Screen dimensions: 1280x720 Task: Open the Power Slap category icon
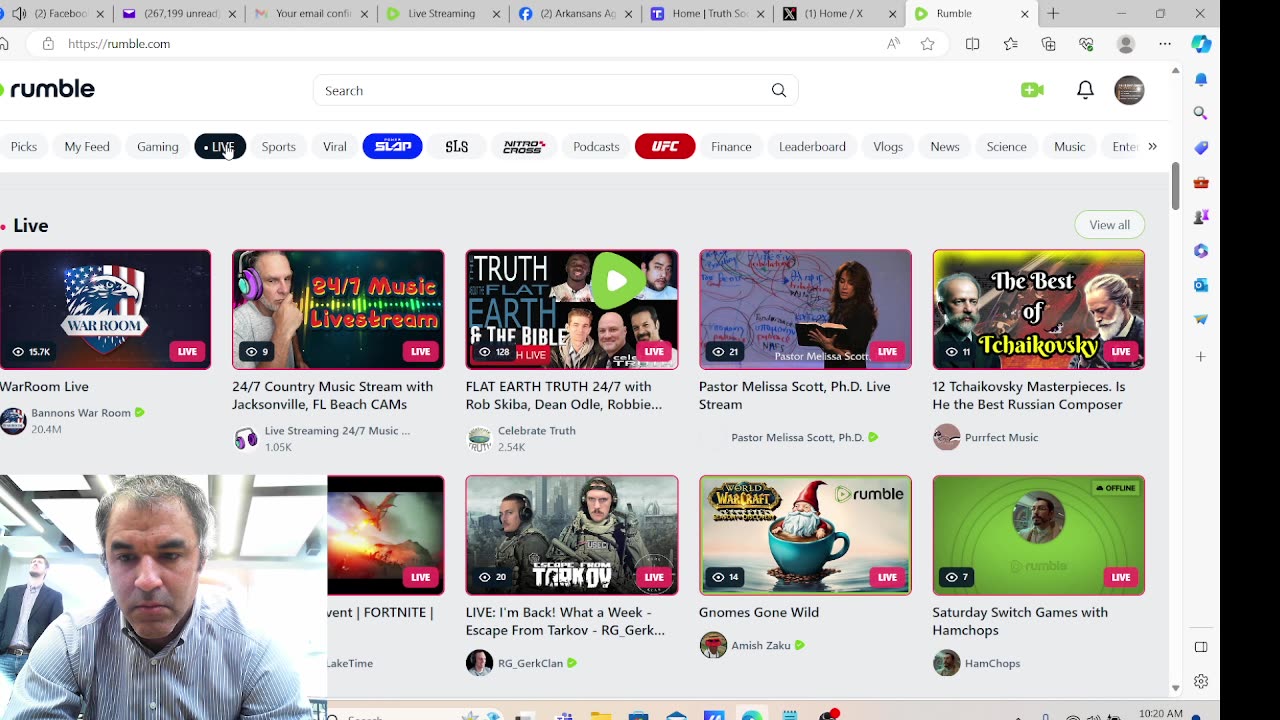pyautogui.click(x=392, y=146)
